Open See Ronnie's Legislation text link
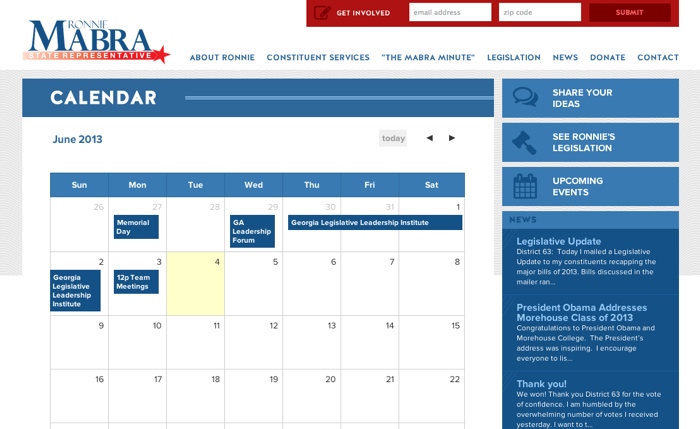This screenshot has height=429, width=700. coord(583,142)
